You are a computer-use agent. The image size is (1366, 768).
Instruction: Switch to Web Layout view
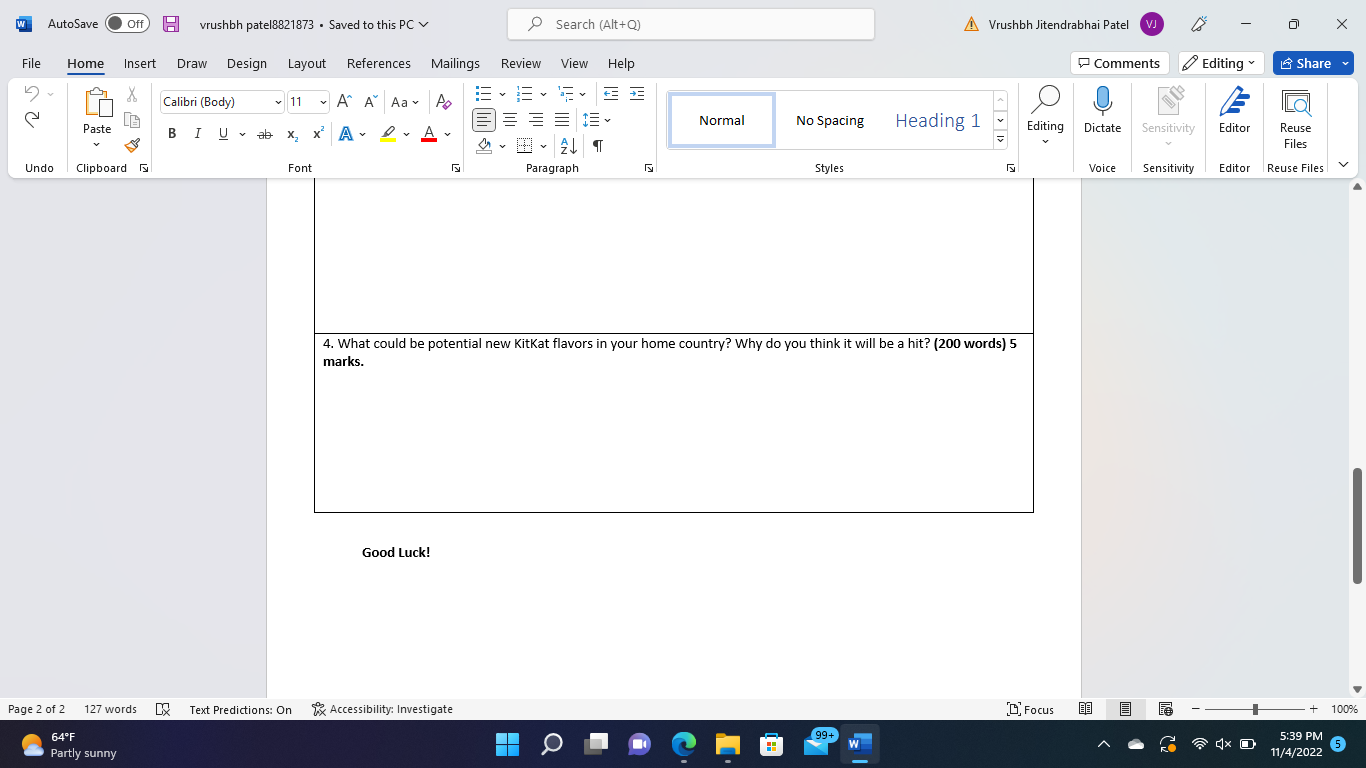[x=1165, y=709]
